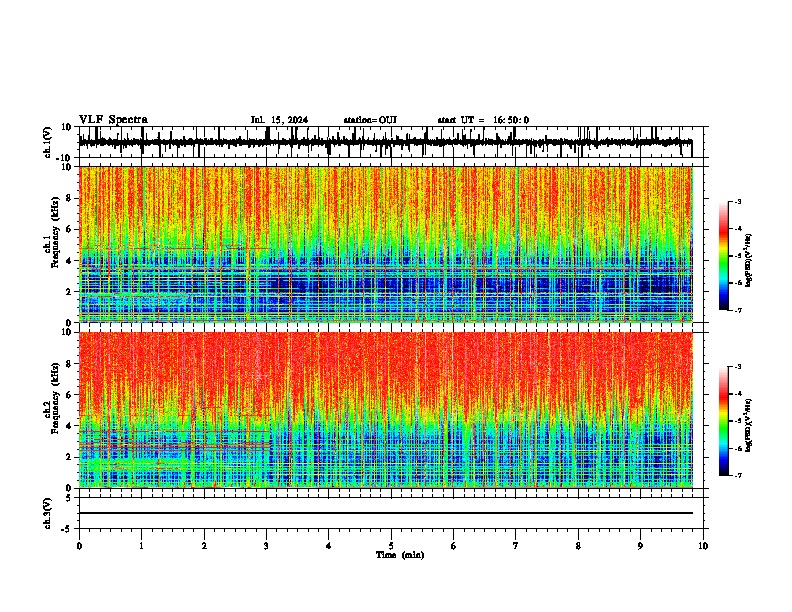This screenshot has height=612, width=792.
Task: Click the "-7" tick on ch.2 color bar
Action: pyautogui.click(x=737, y=475)
